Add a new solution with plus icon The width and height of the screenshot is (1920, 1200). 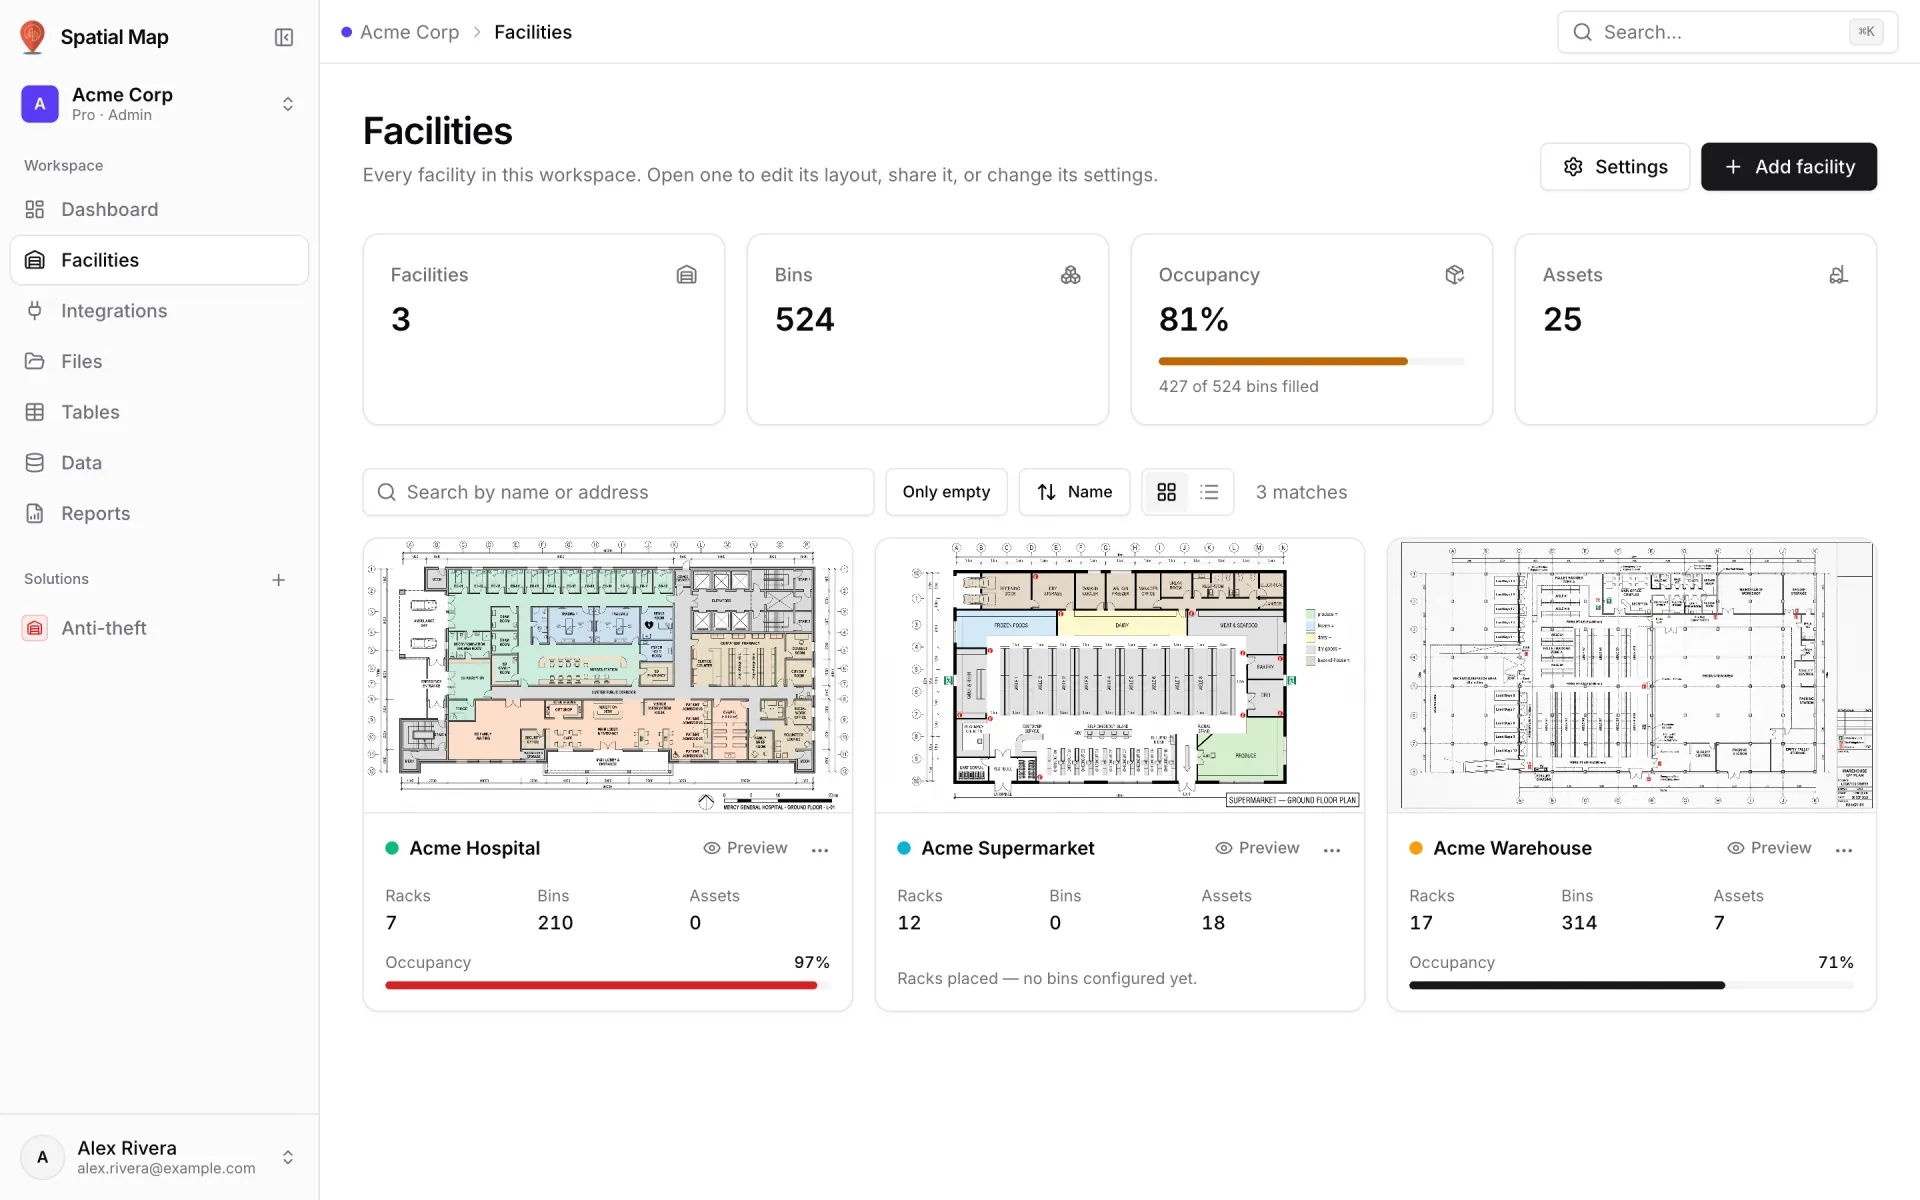point(279,580)
